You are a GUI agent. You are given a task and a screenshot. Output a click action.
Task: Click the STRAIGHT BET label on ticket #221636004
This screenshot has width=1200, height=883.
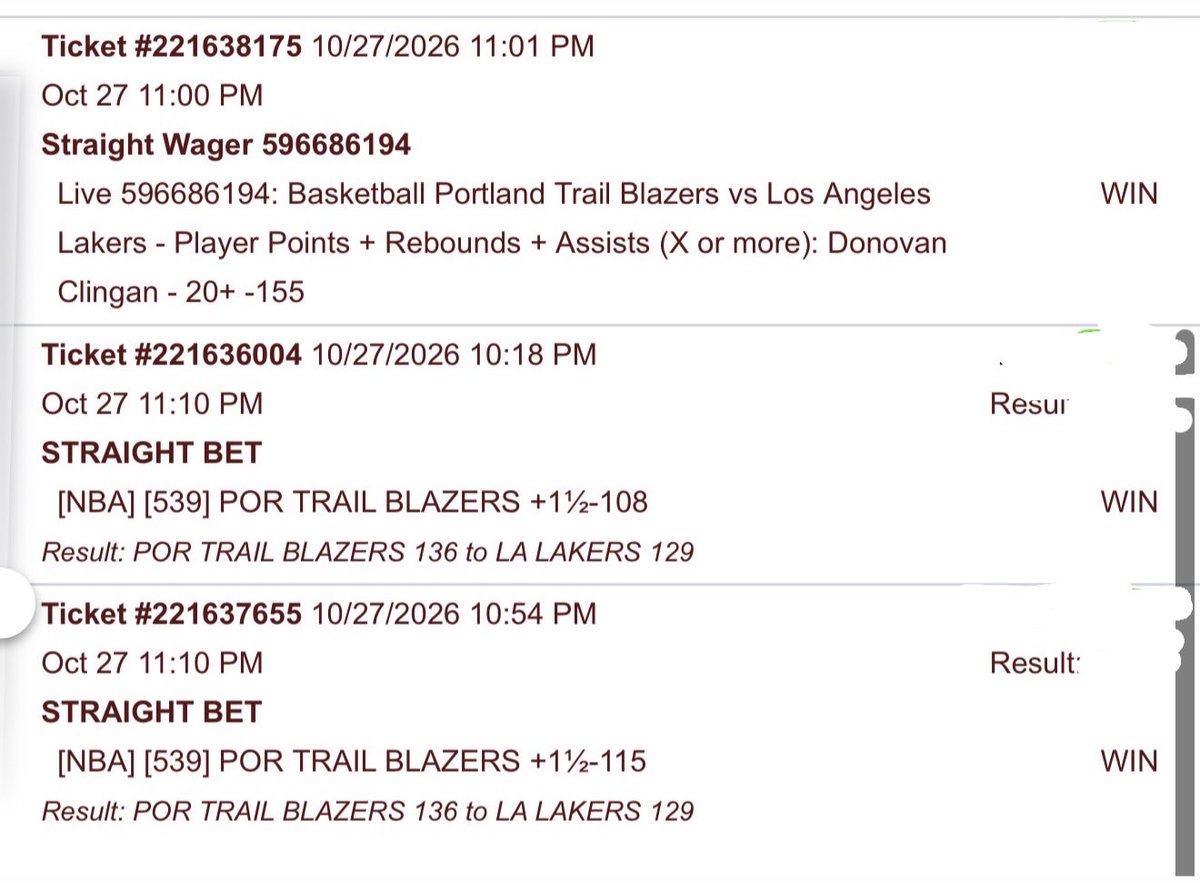pos(151,453)
